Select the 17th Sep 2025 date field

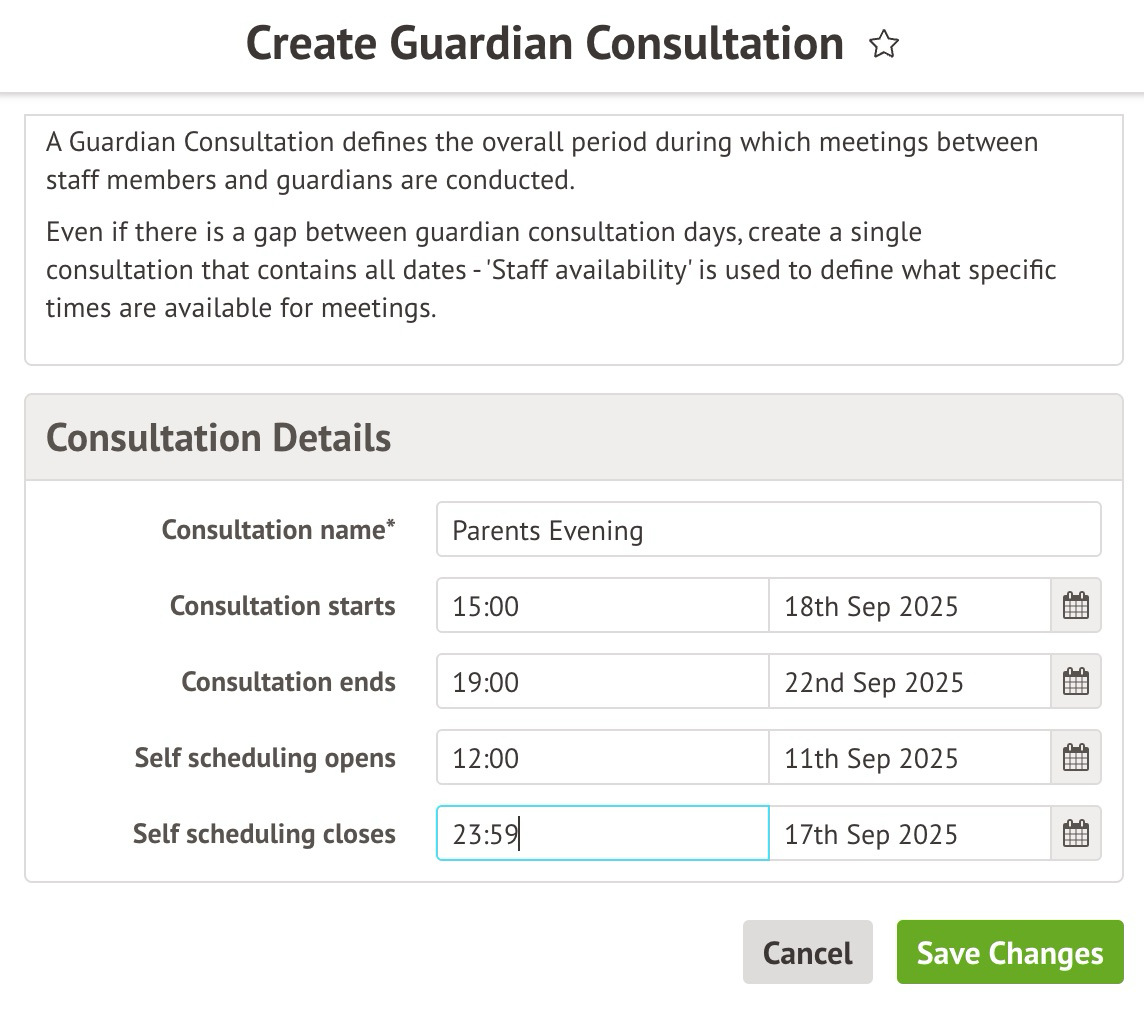(909, 834)
